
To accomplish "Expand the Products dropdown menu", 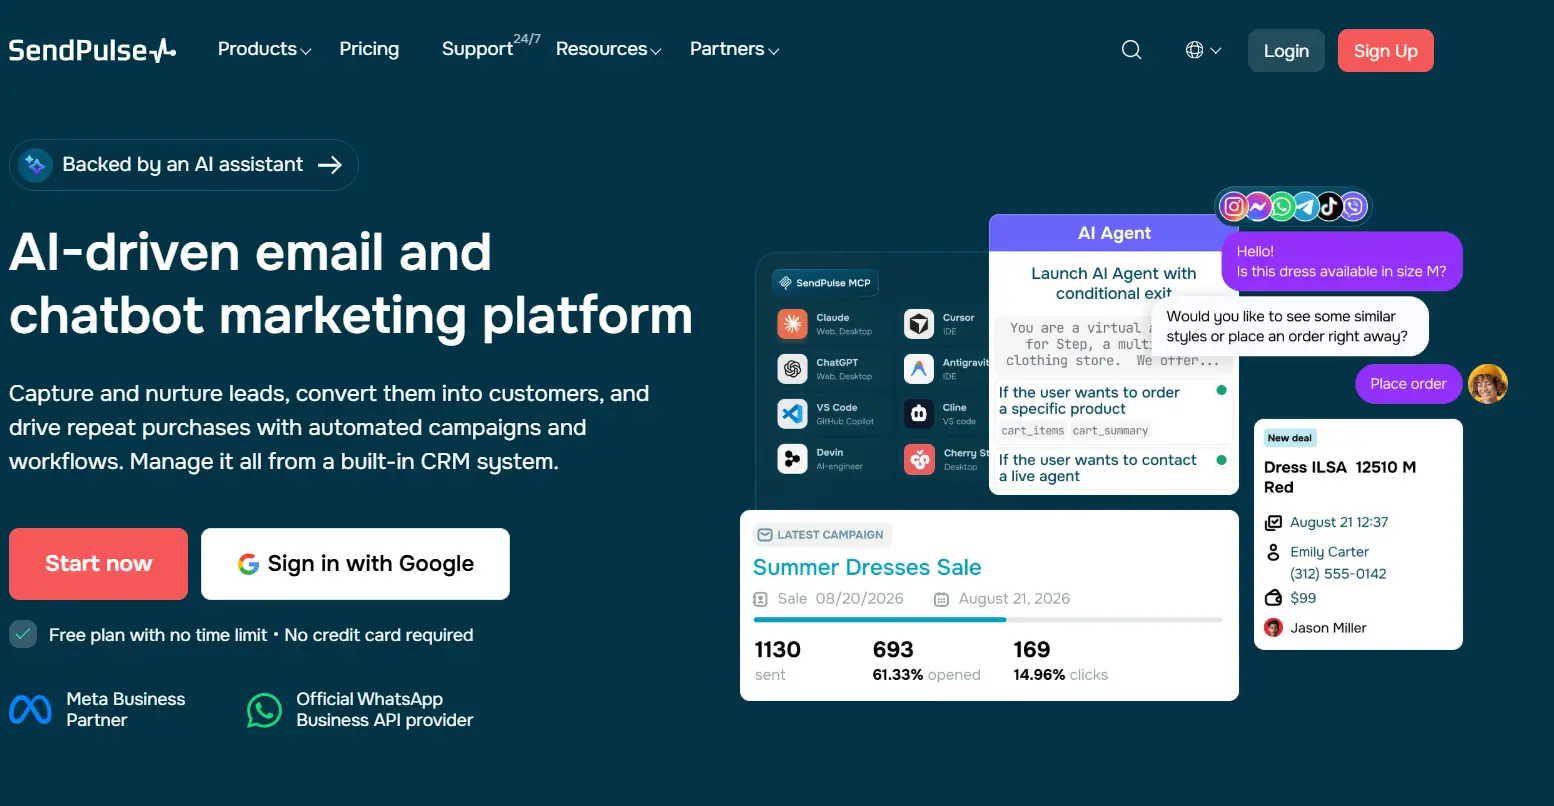I will [264, 49].
